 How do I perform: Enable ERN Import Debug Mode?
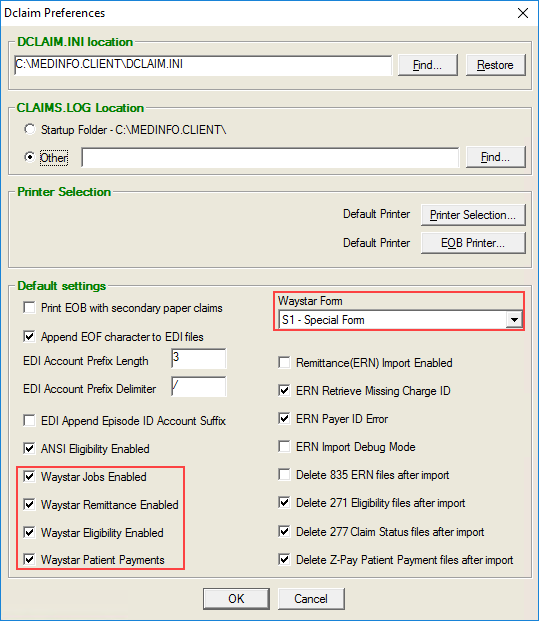click(x=284, y=447)
